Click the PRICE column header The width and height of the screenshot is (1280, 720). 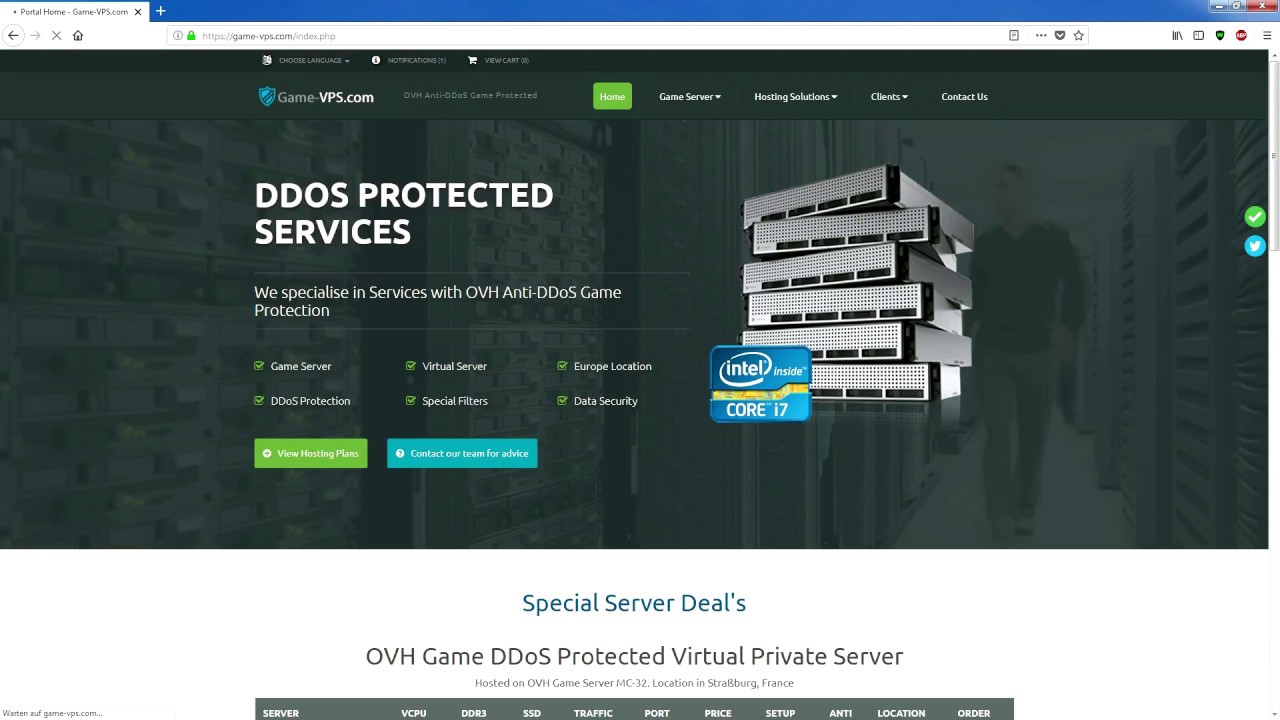718,713
